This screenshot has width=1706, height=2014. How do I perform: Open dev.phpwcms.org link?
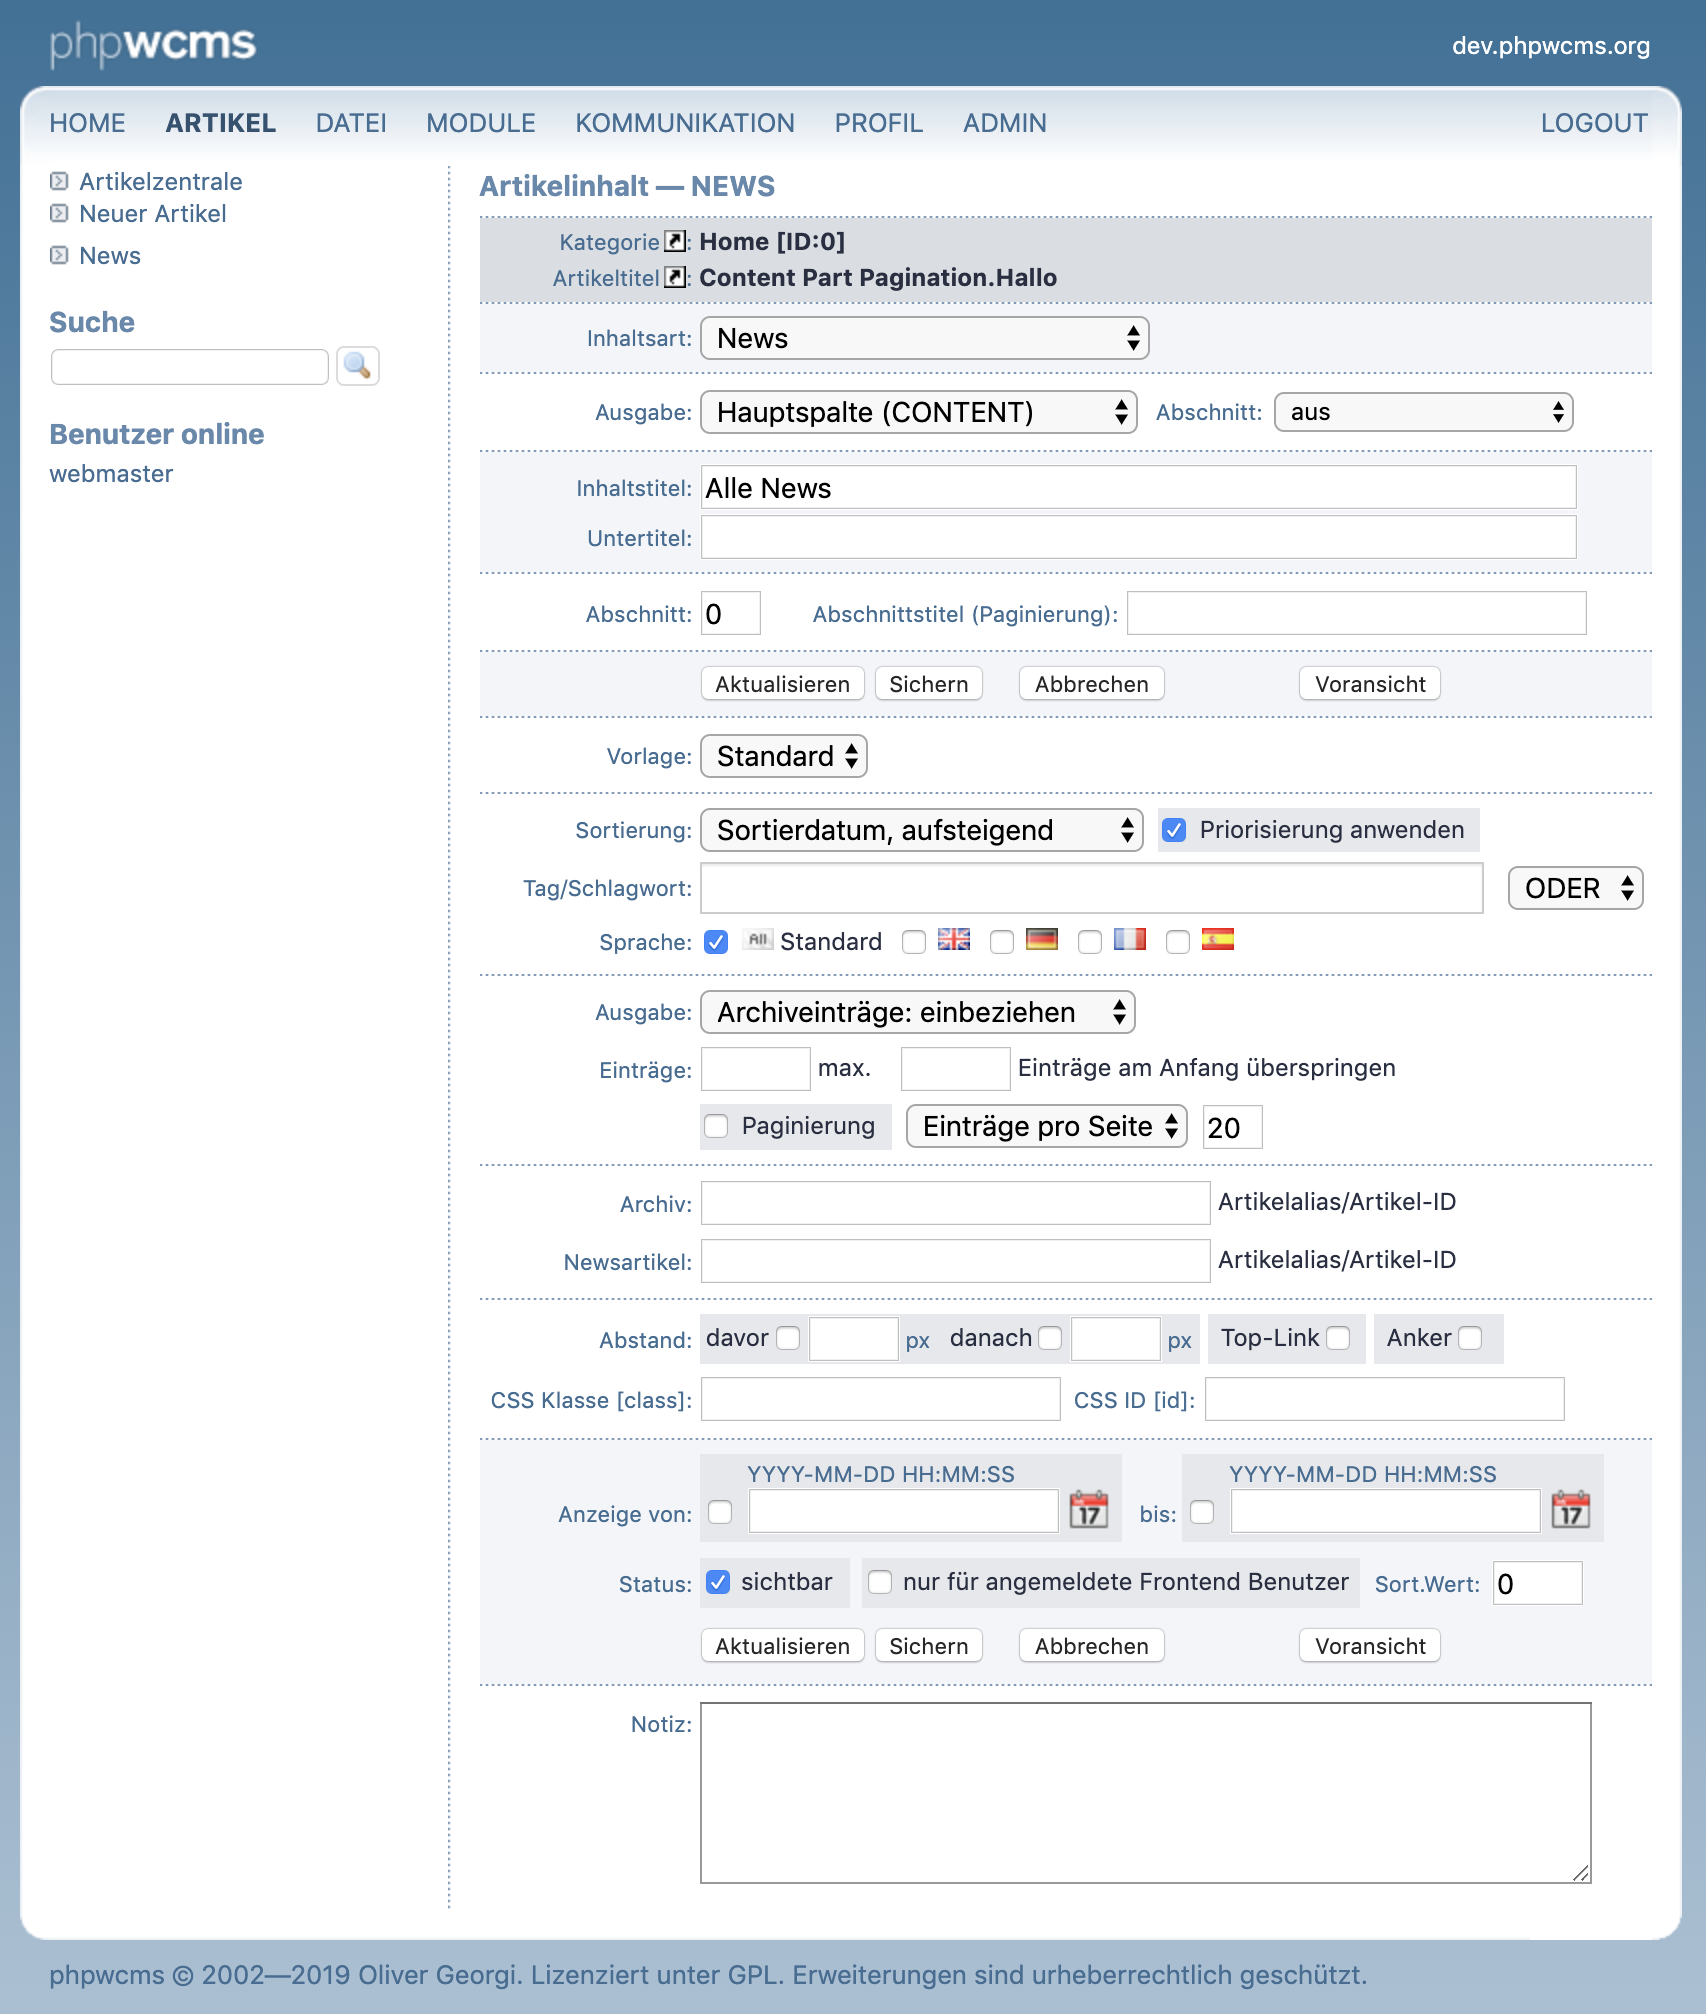coord(1551,46)
